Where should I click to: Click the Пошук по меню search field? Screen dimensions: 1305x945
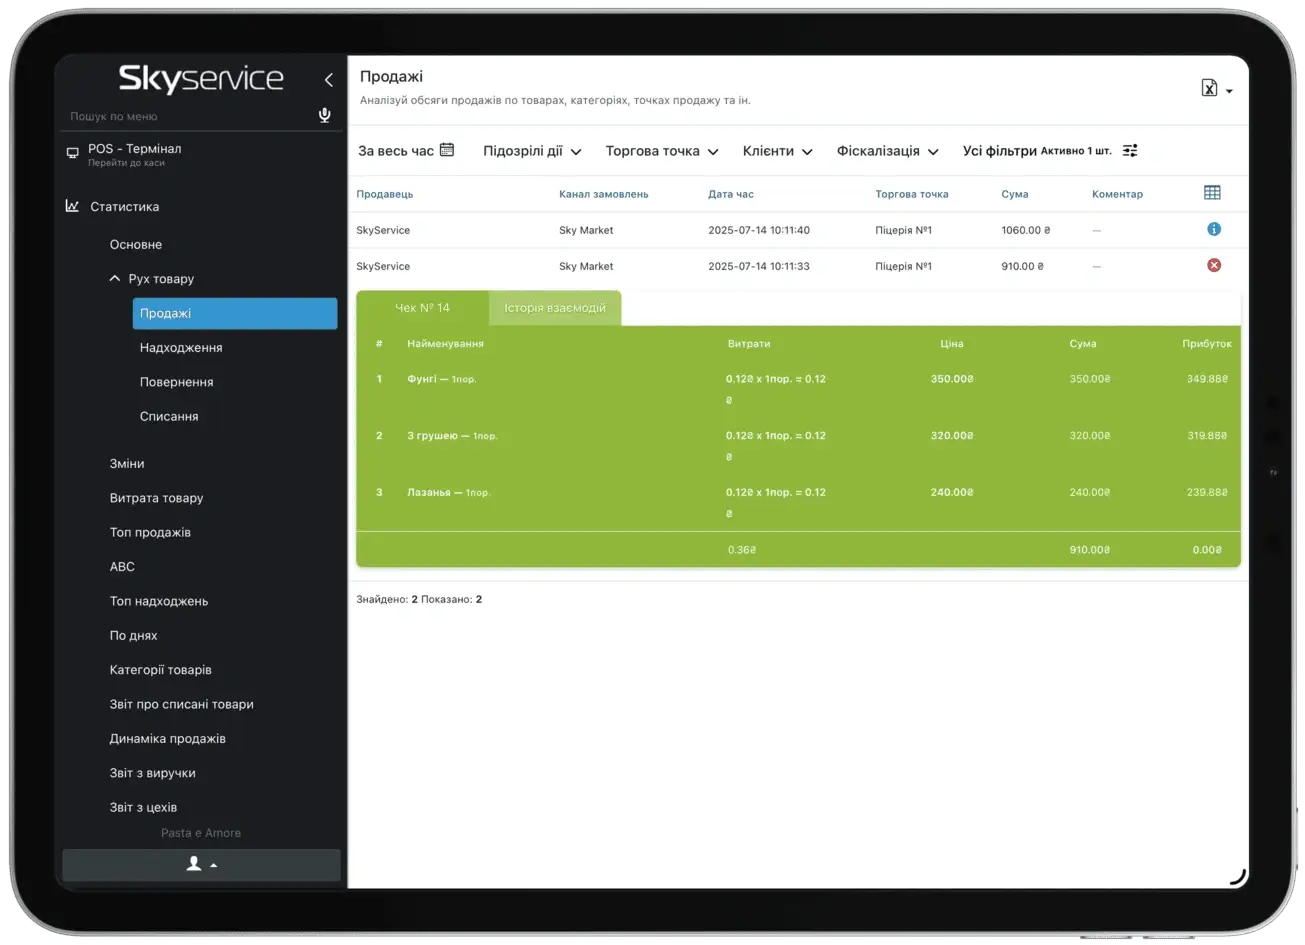tap(185, 116)
